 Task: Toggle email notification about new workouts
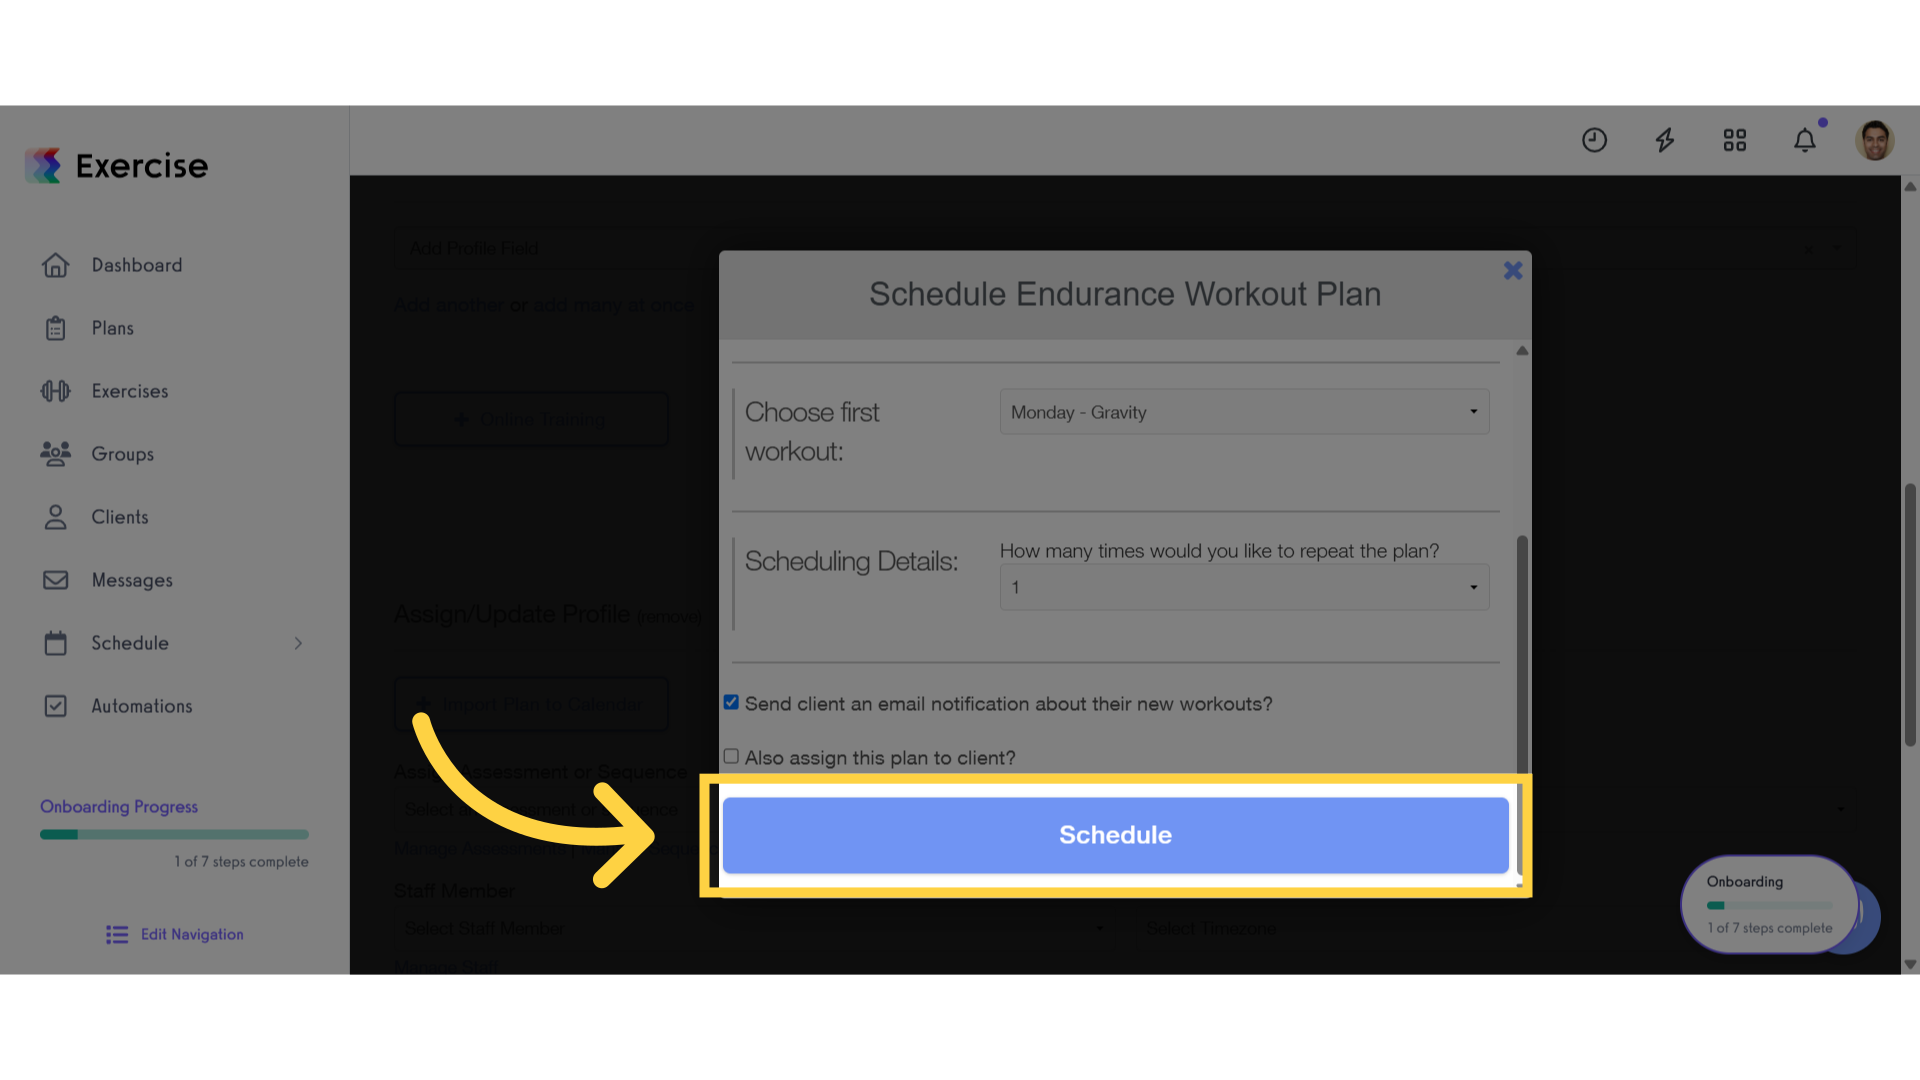tap(731, 703)
